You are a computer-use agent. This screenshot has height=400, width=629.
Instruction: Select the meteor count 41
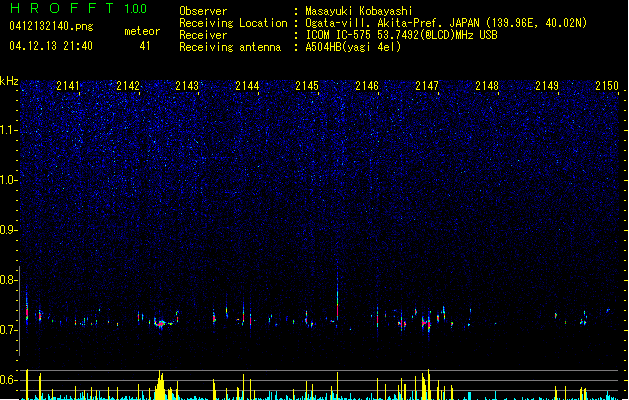pyautogui.click(x=145, y=46)
